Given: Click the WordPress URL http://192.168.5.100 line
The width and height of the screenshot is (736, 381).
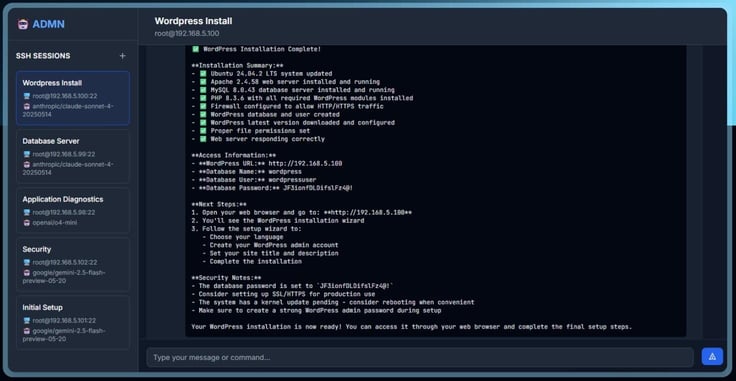Looking at the screenshot, I should tap(267, 164).
